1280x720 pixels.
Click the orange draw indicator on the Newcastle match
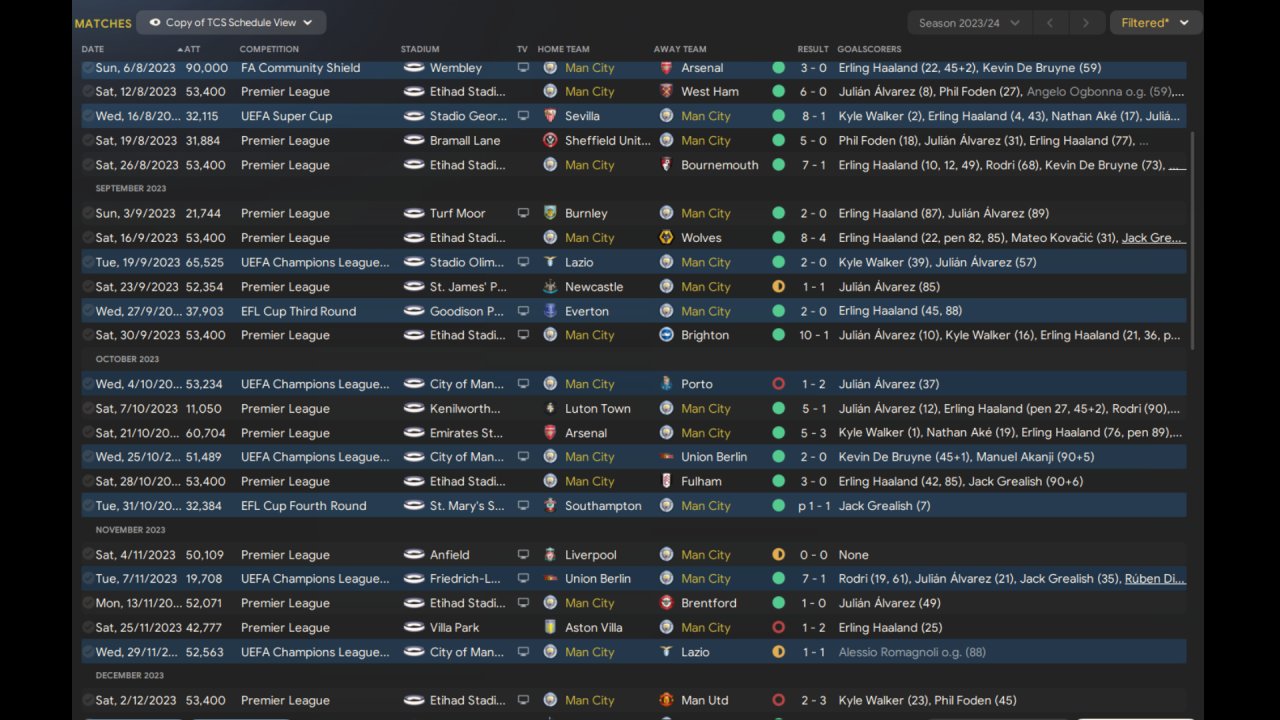tap(778, 287)
